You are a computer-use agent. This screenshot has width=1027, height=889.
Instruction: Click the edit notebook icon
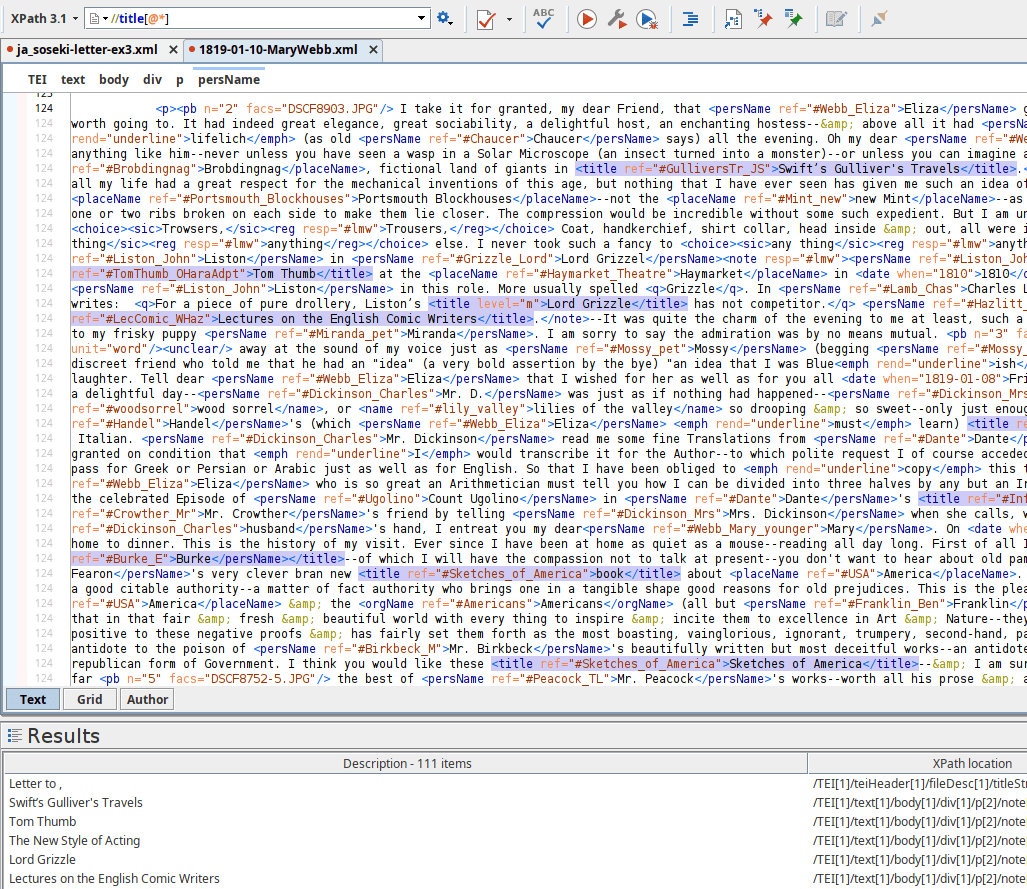[836, 19]
